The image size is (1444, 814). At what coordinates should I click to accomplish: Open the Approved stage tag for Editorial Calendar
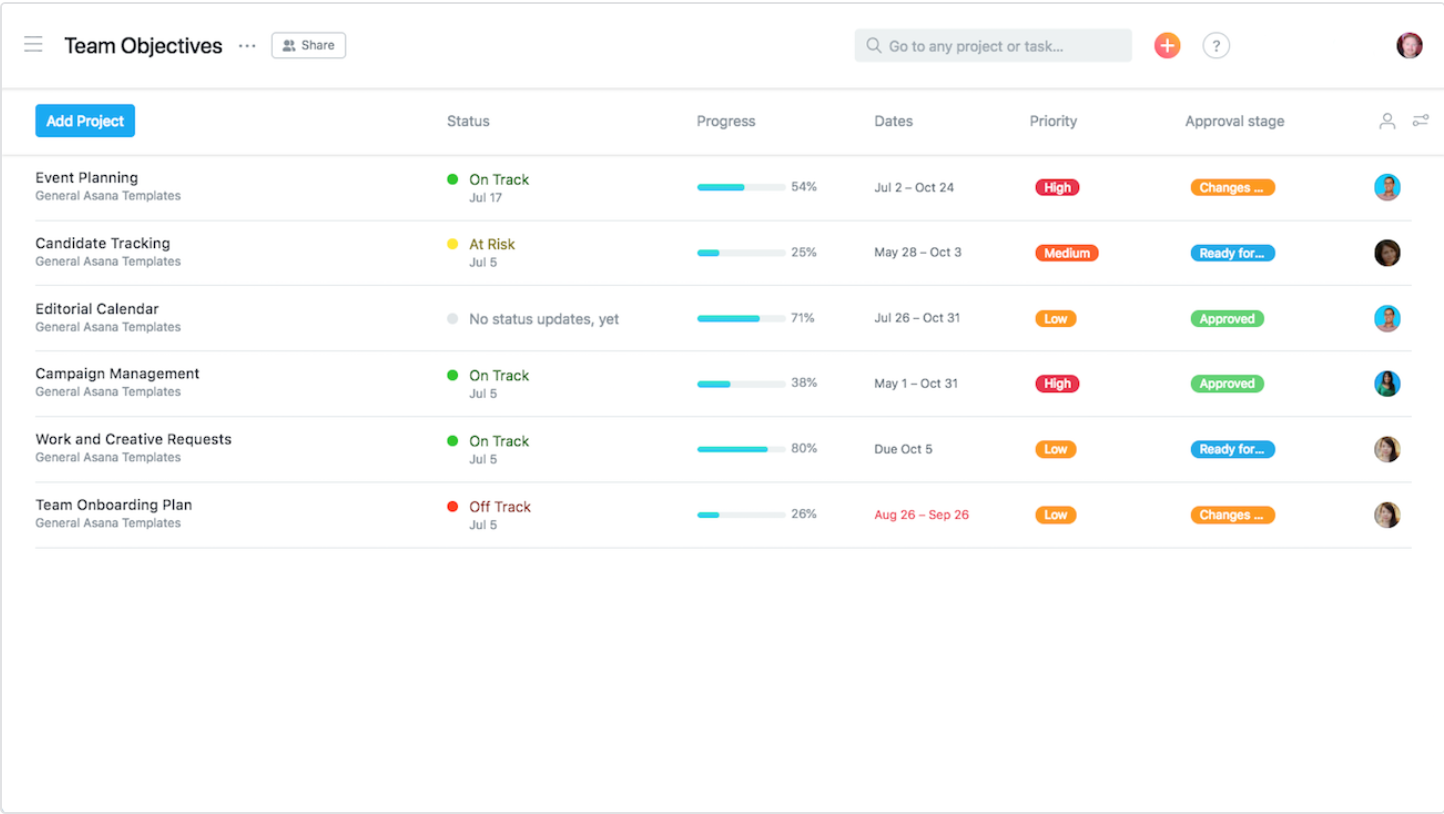tap(1227, 319)
